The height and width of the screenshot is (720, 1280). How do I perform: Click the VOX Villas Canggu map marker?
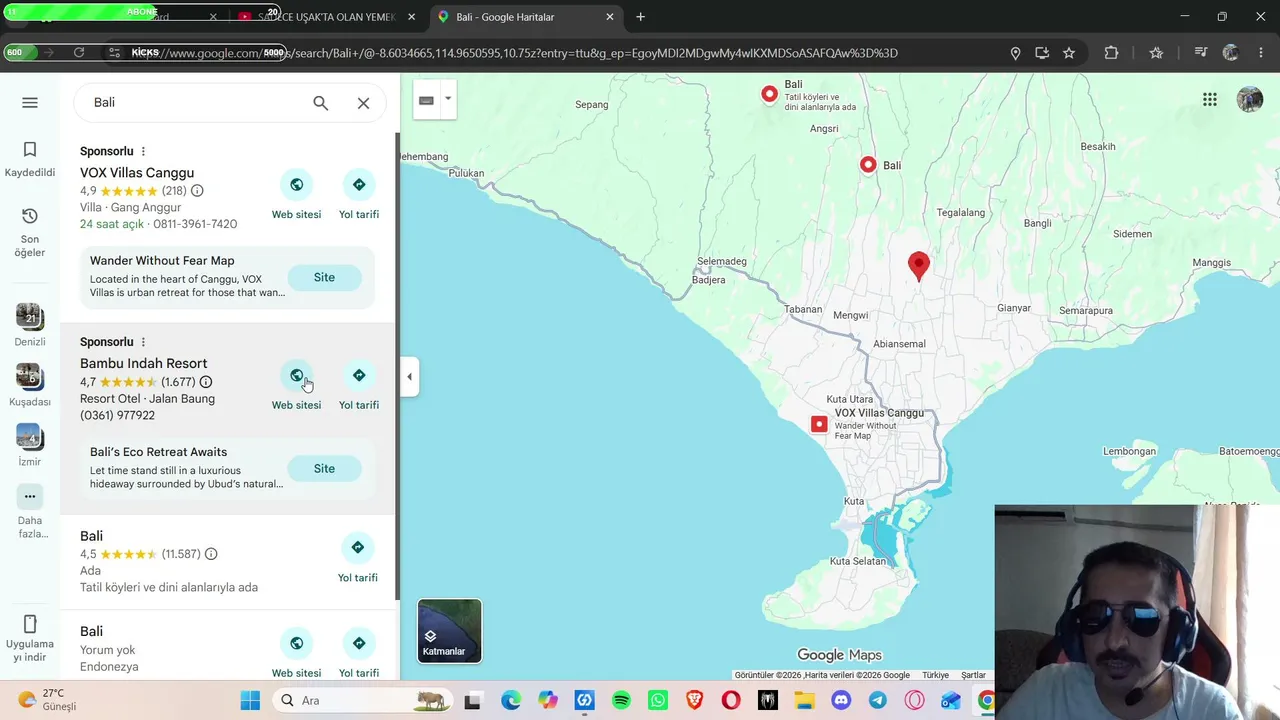[x=819, y=424]
